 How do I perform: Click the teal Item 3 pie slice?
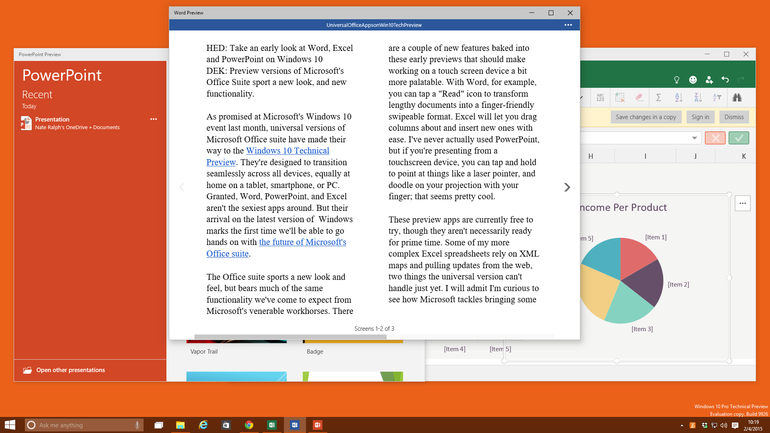(629, 304)
